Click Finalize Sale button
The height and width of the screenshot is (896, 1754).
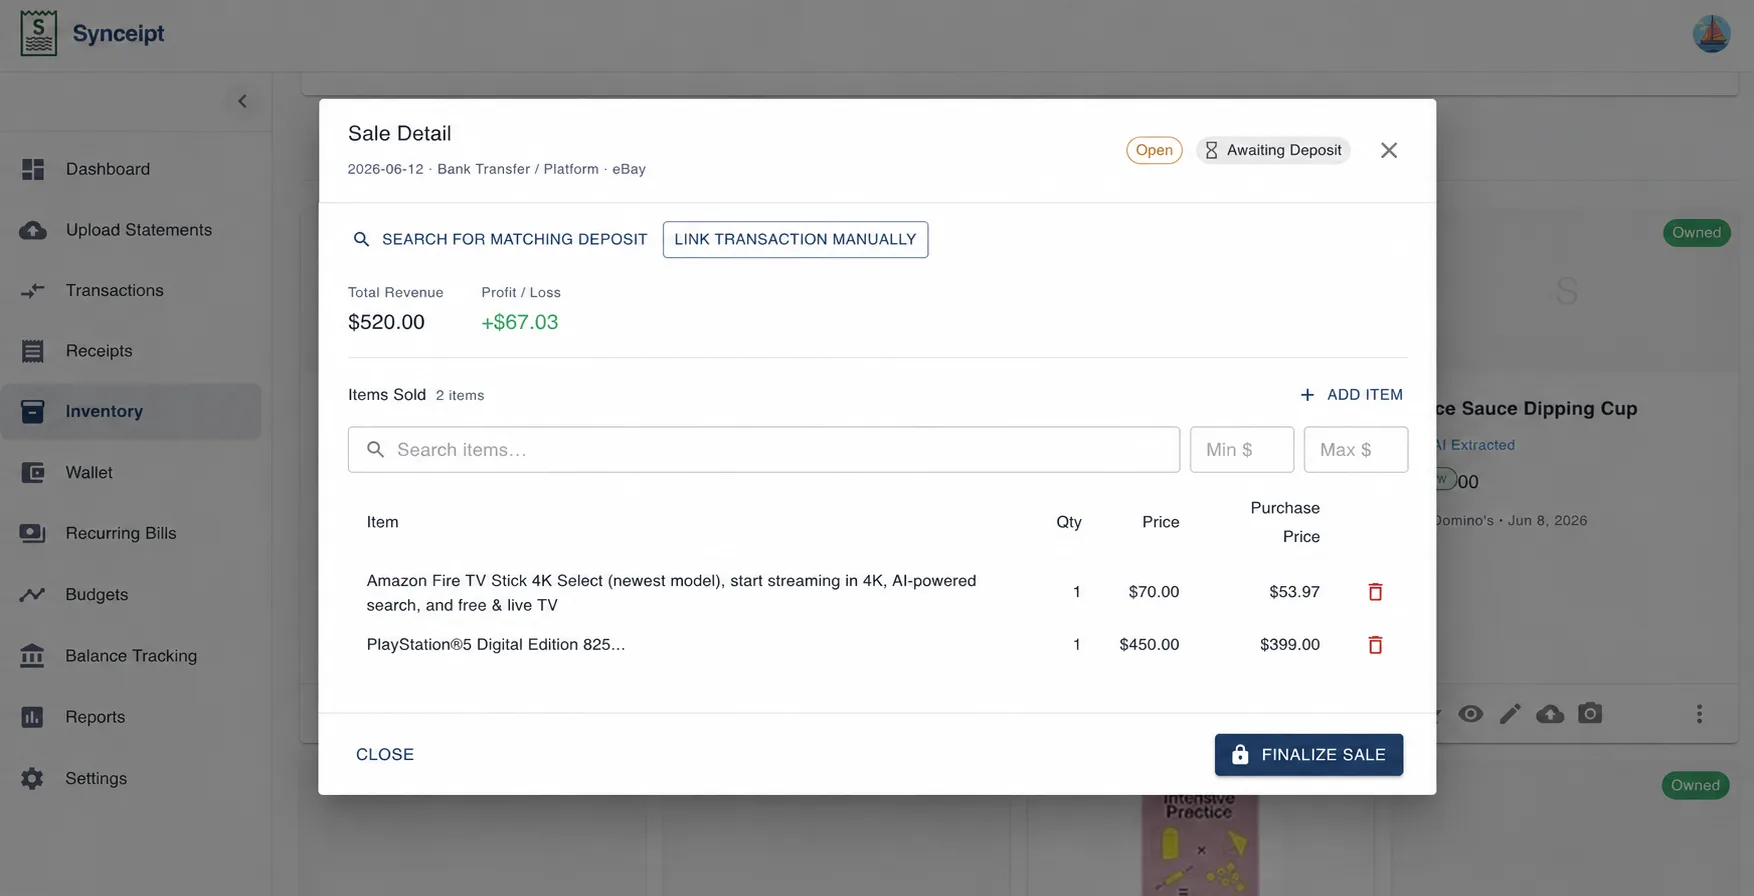(x=1309, y=755)
